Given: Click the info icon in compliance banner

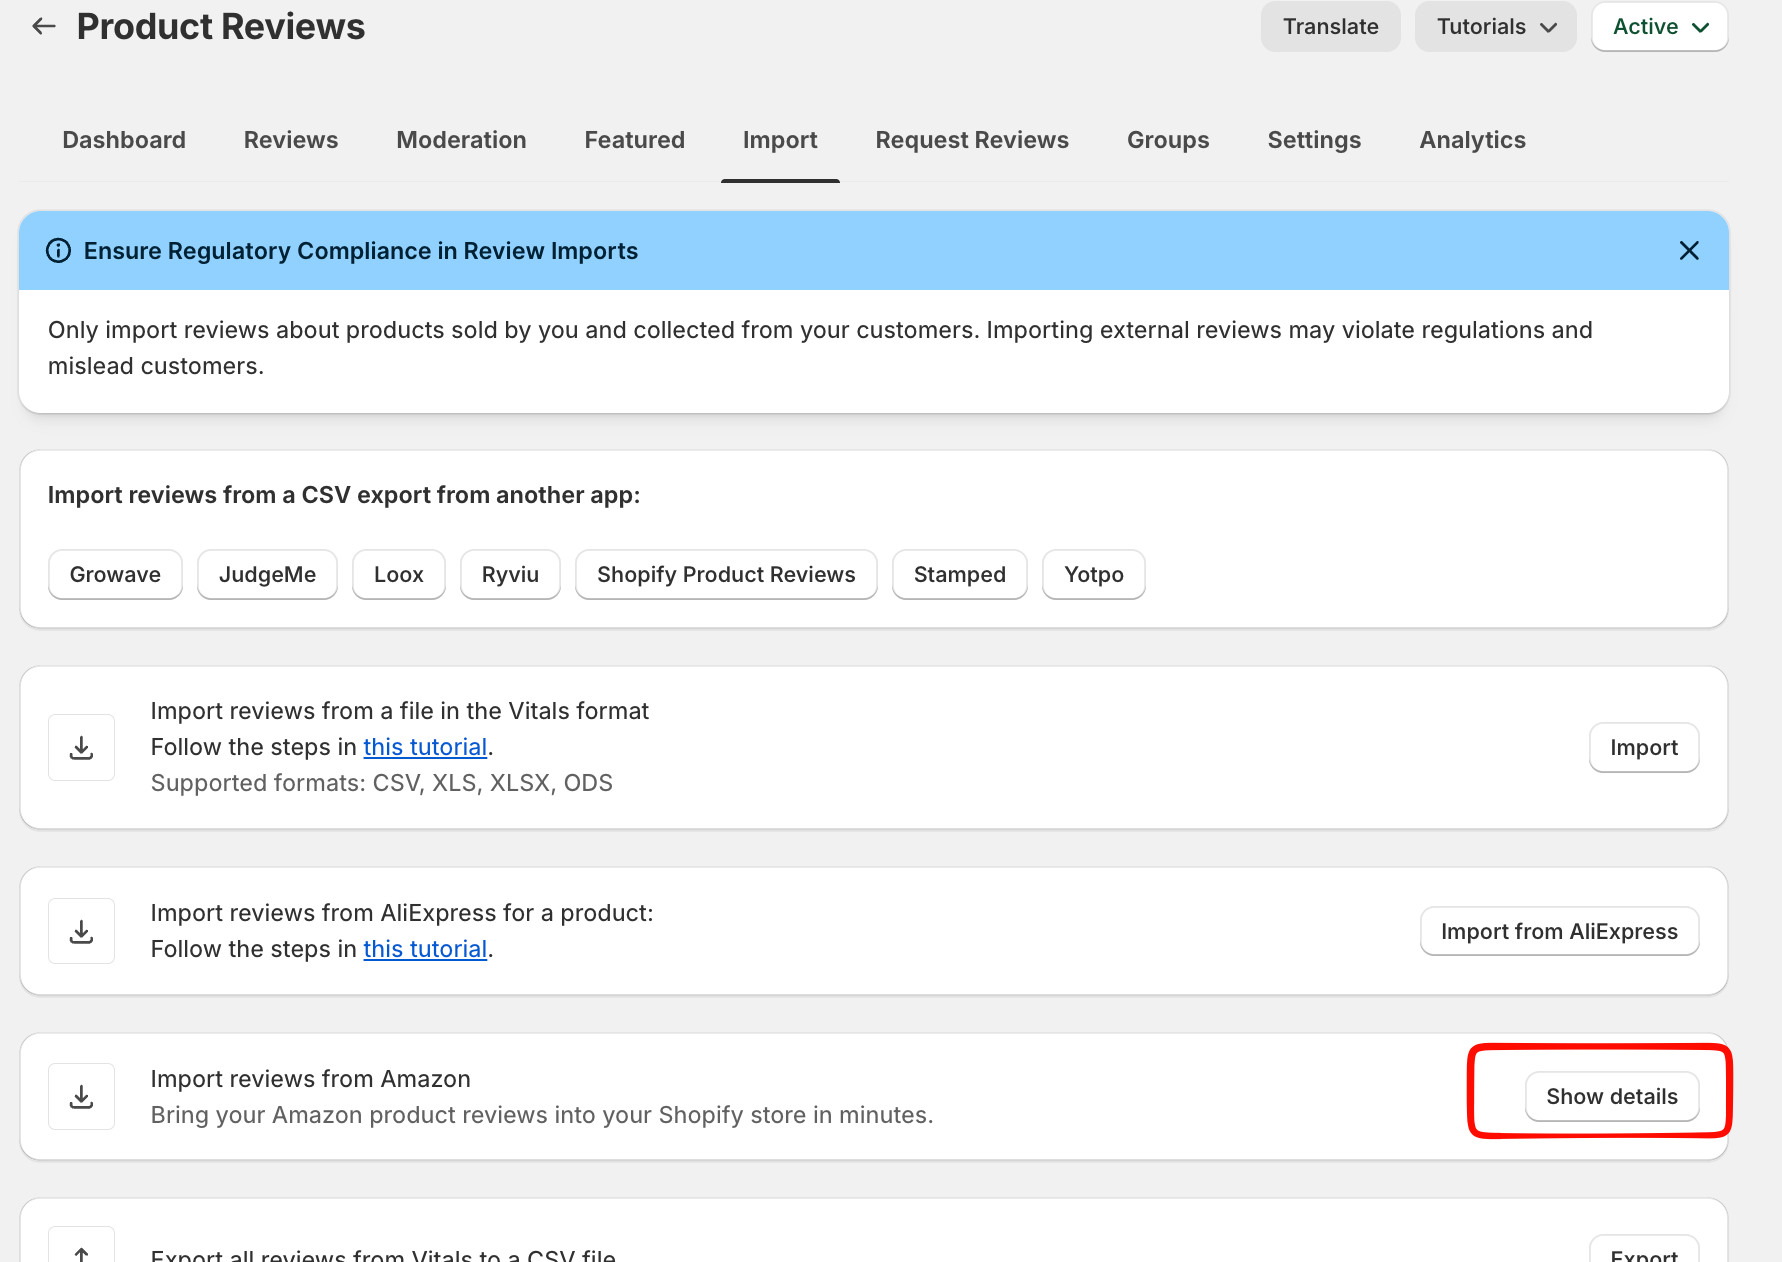Looking at the screenshot, I should click(x=59, y=251).
